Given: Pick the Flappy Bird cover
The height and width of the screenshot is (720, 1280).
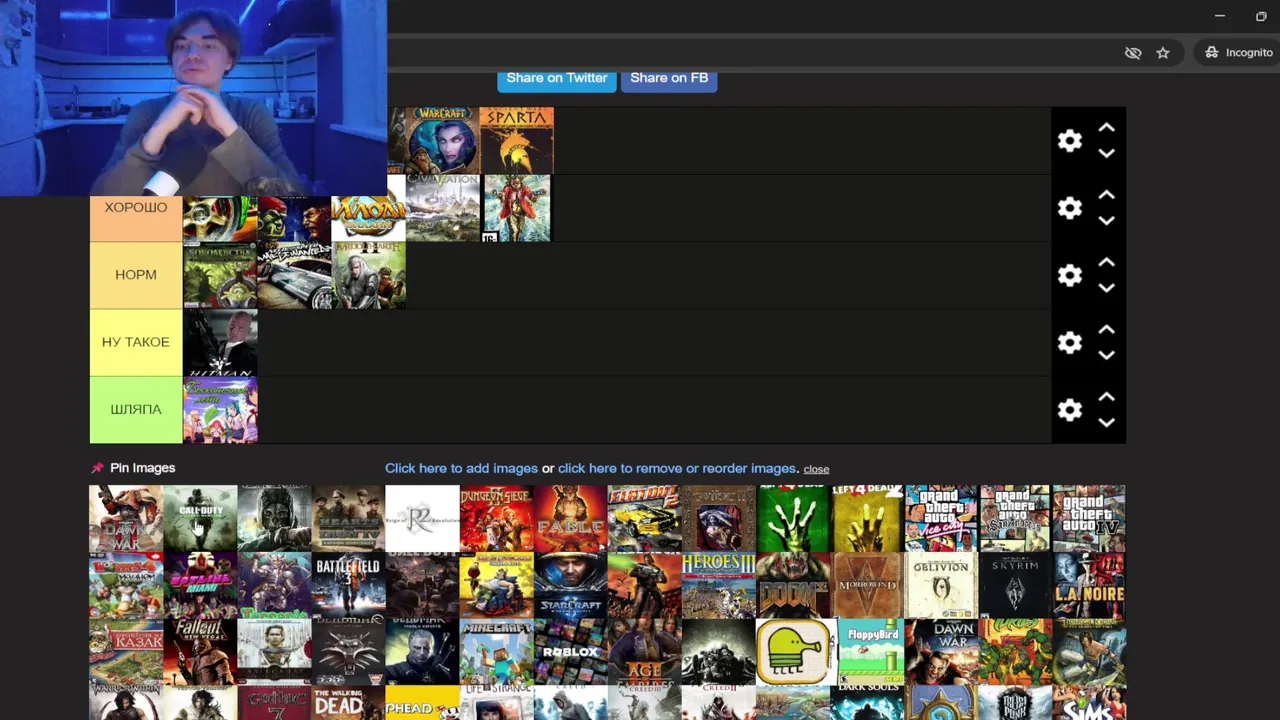Looking at the screenshot, I should pos(867,652).
